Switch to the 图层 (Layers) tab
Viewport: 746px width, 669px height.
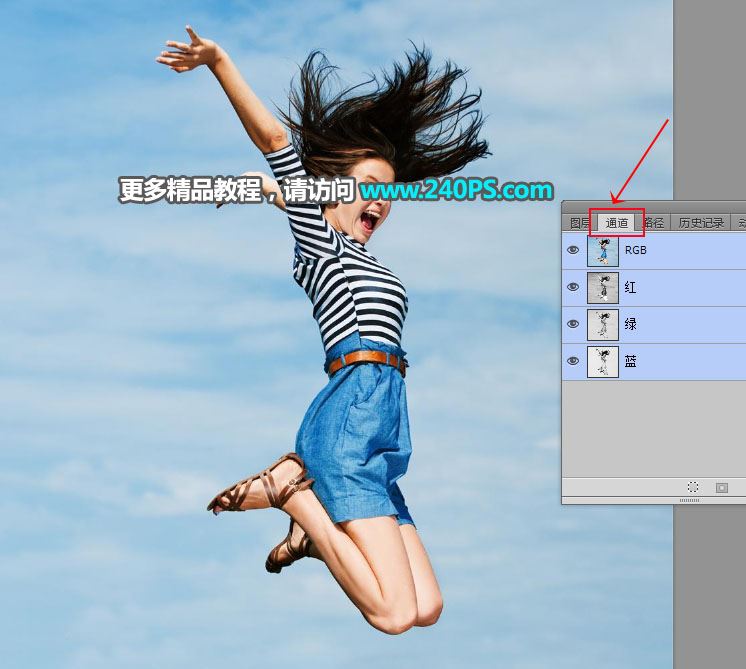[x=579, y=223]
